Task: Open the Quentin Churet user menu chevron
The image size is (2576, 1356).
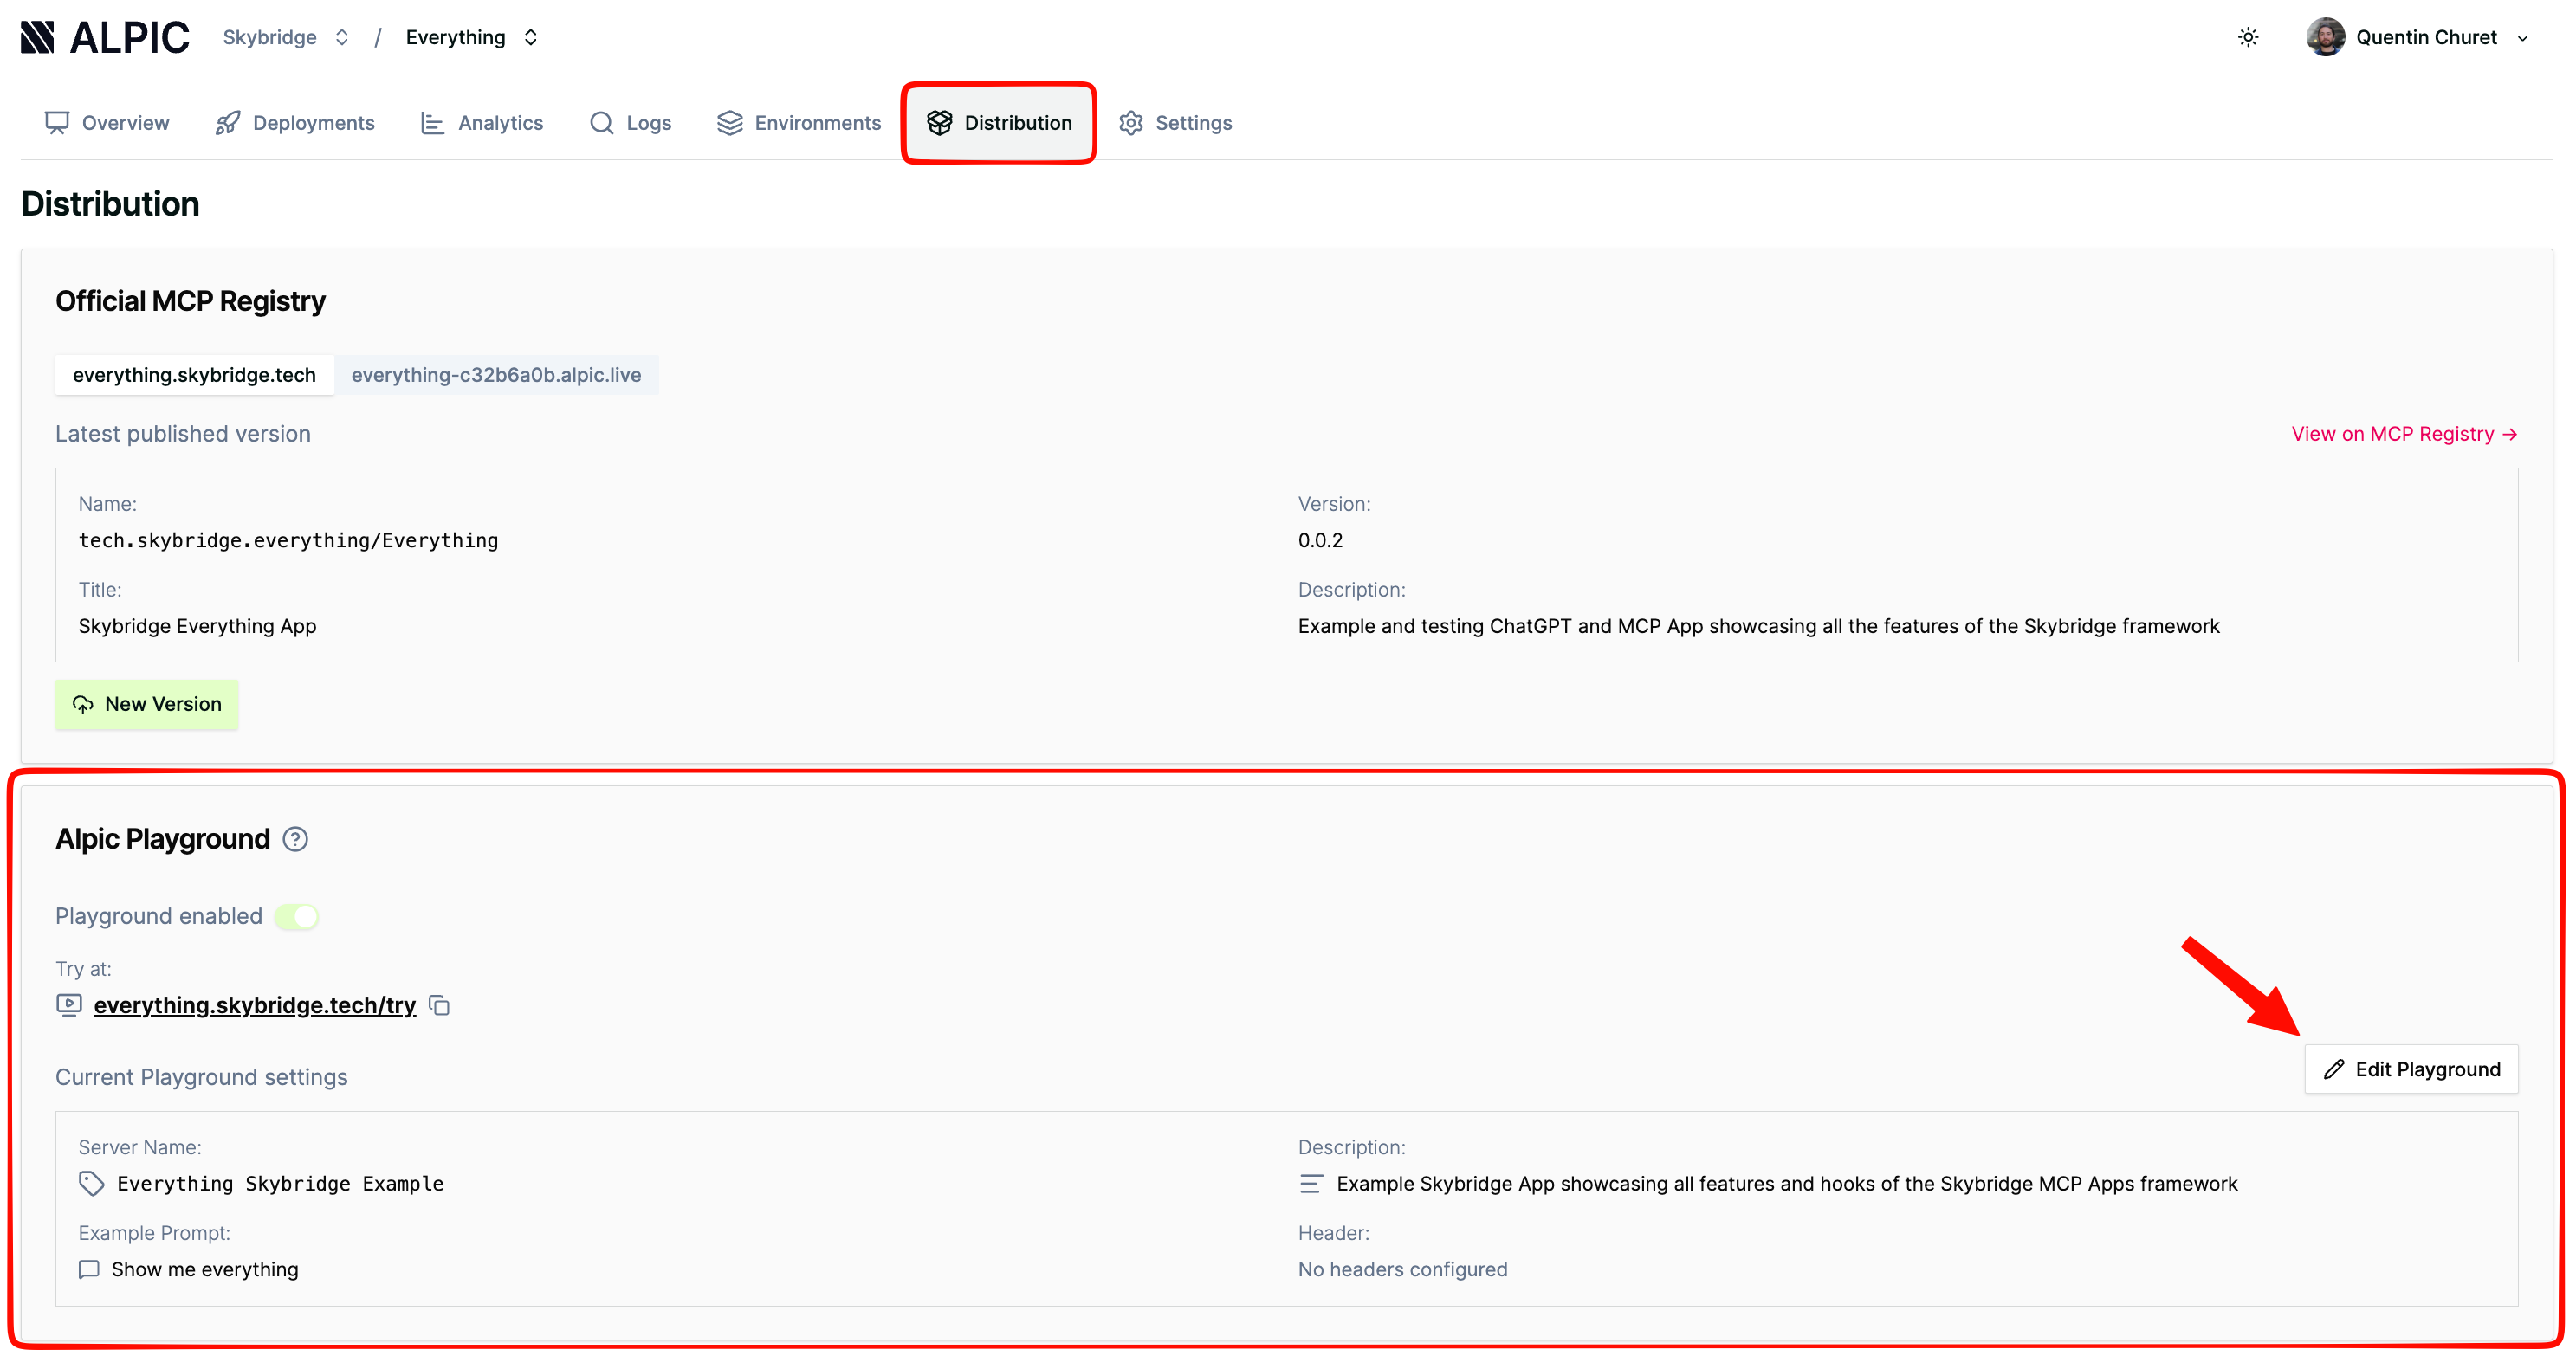Action: (2522, 38)
